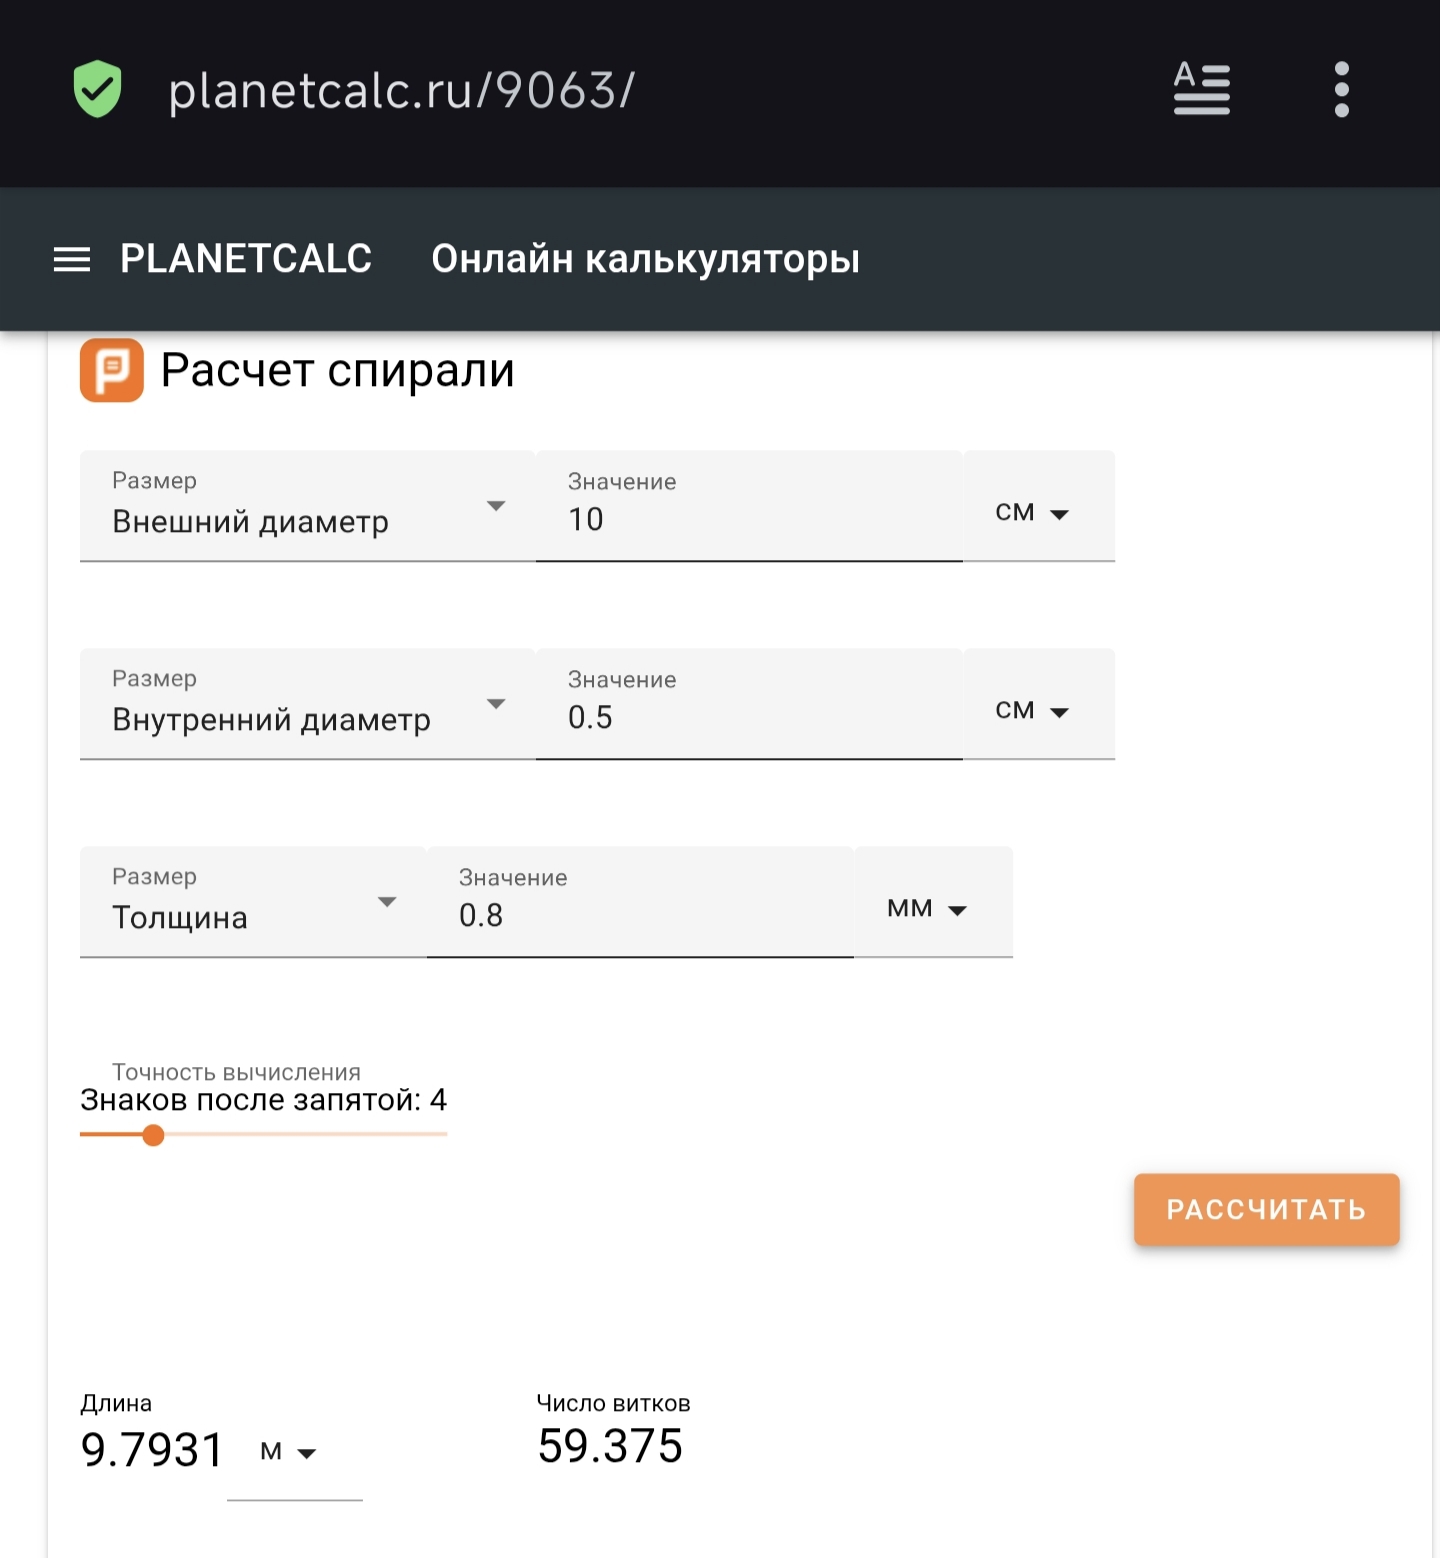Viewport: 1440px width, 1558px height.
Task: Focus the thickness value field 0.8
Action: pyautogui.click(x=640, y=915)
